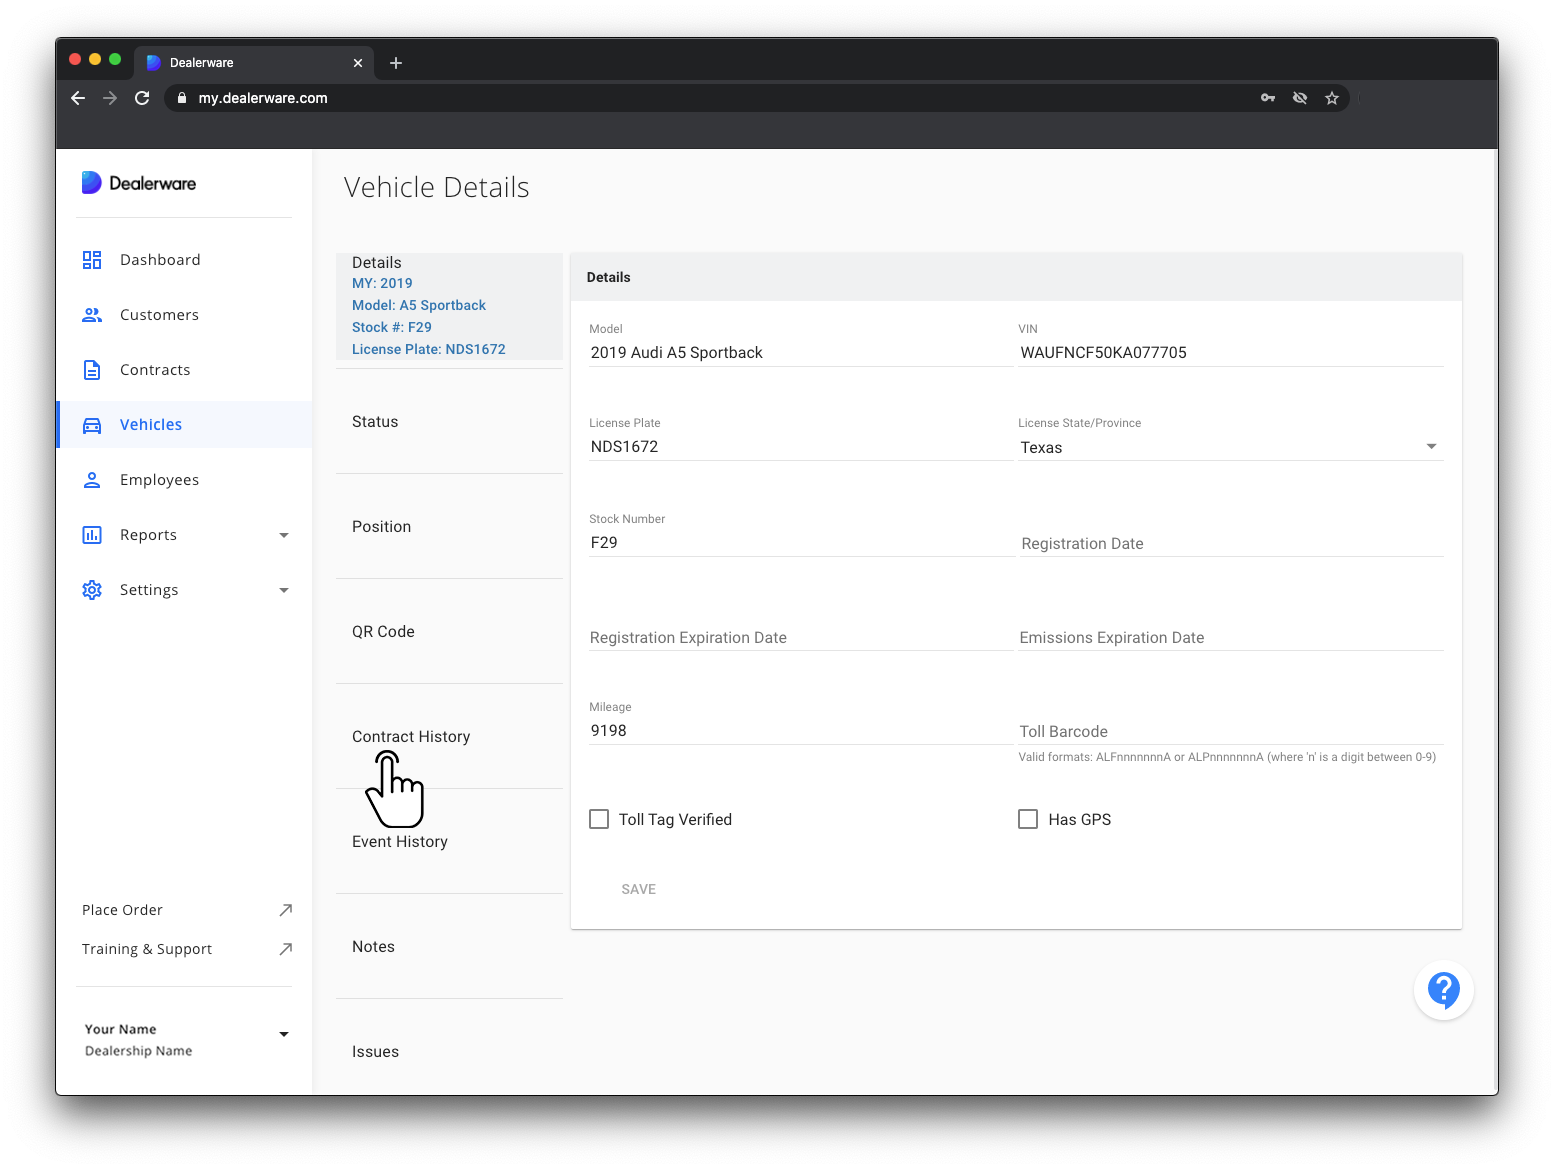Open Customers in the sidebar
This screenshot has width=1554, height=1169.
pos(184,315)
